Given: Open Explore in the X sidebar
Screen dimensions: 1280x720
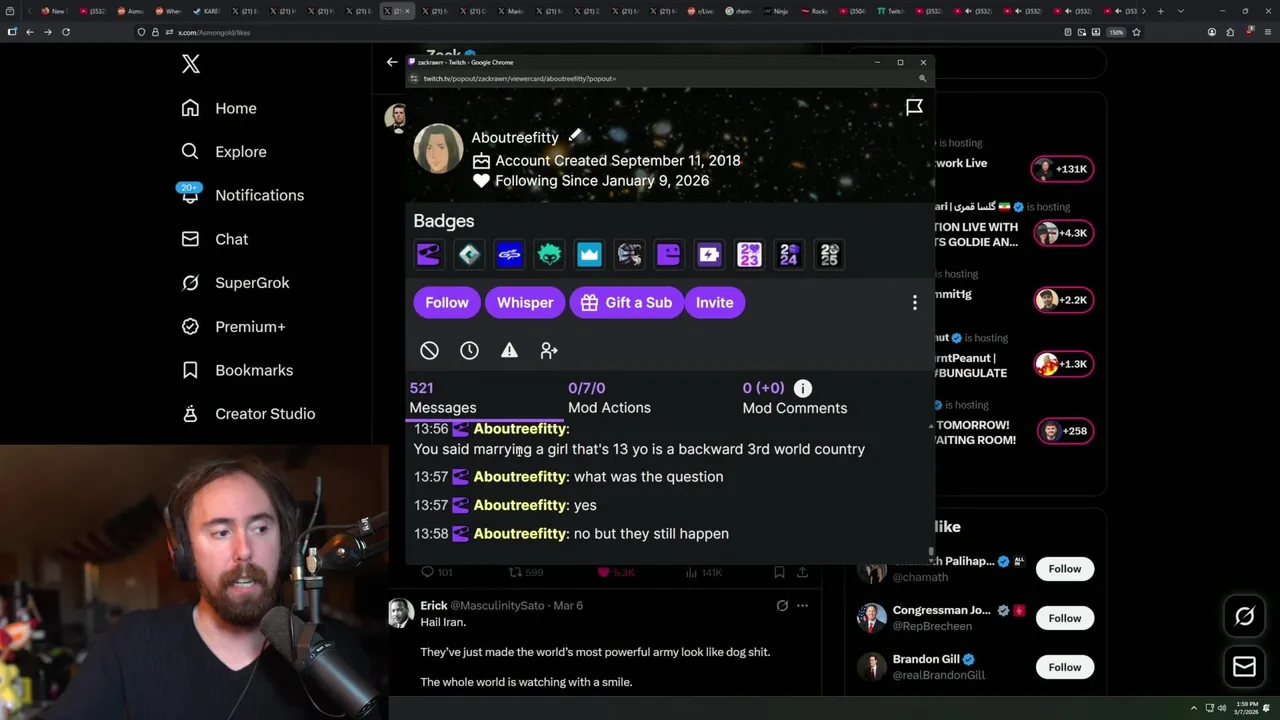Looking at the screenshot, I should (x=224, y=152).
